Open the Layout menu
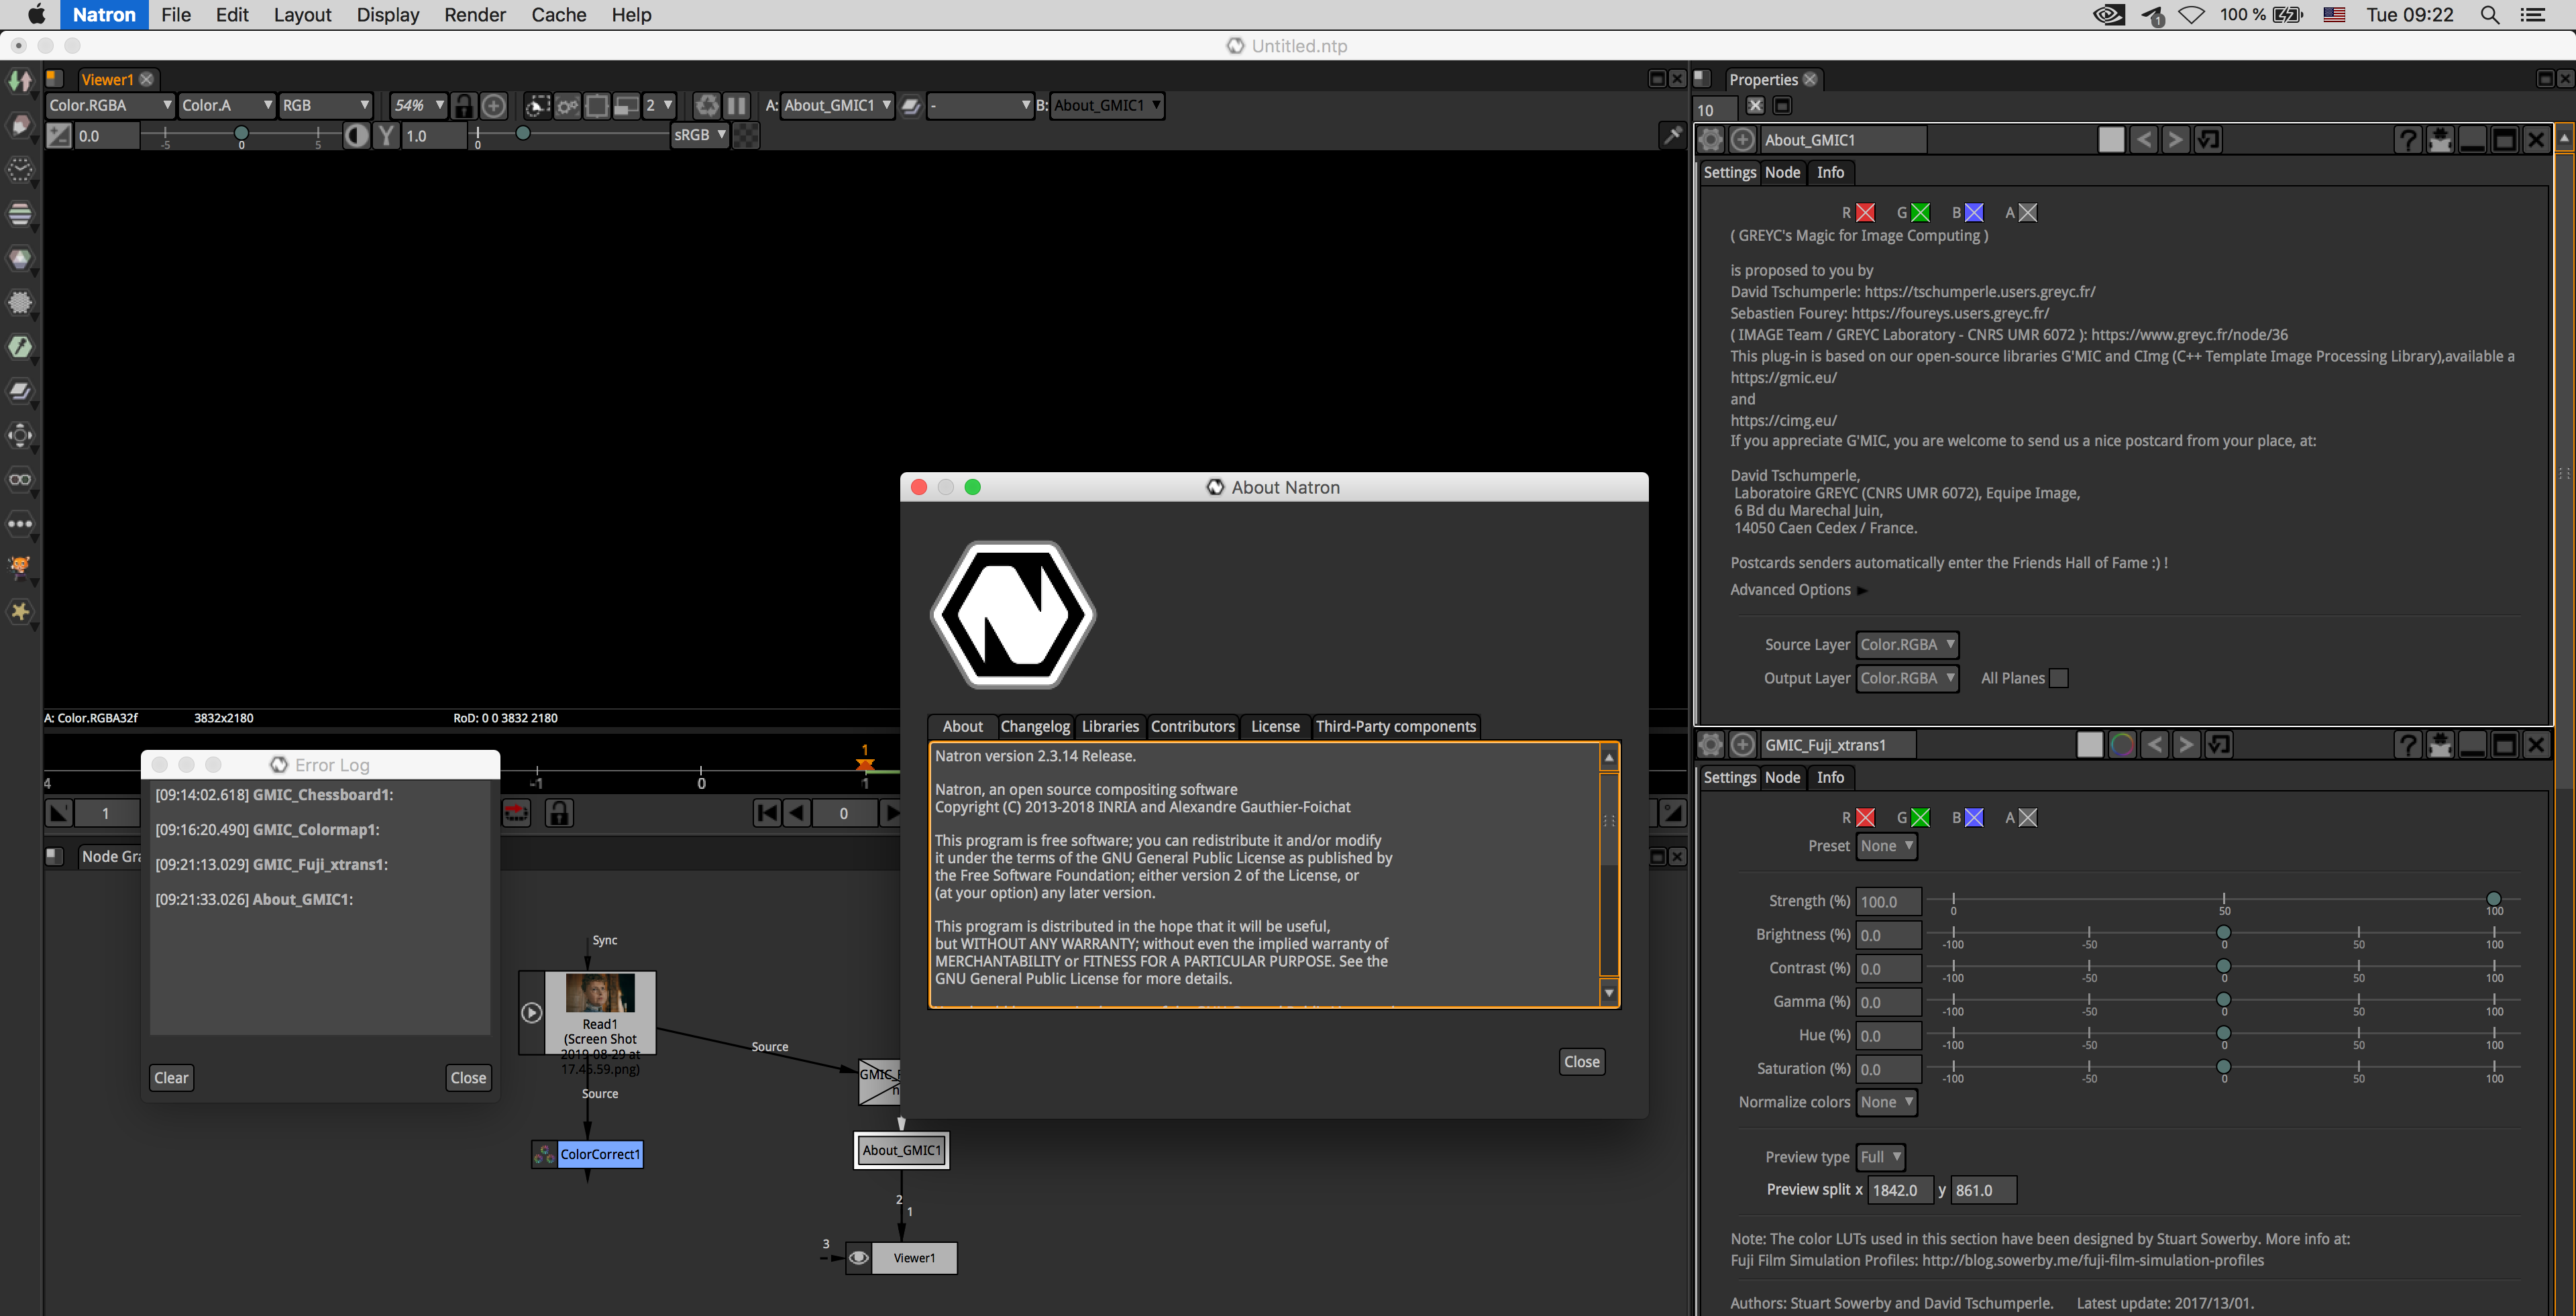Screen dimensions: 2576x1316 [x=302, y=15]
